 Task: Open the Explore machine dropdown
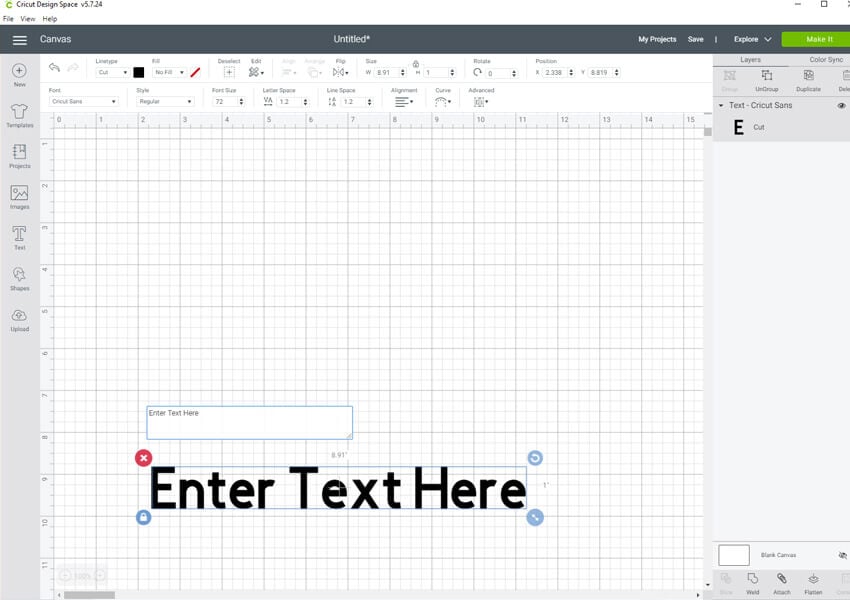click(x=752, y=40)
